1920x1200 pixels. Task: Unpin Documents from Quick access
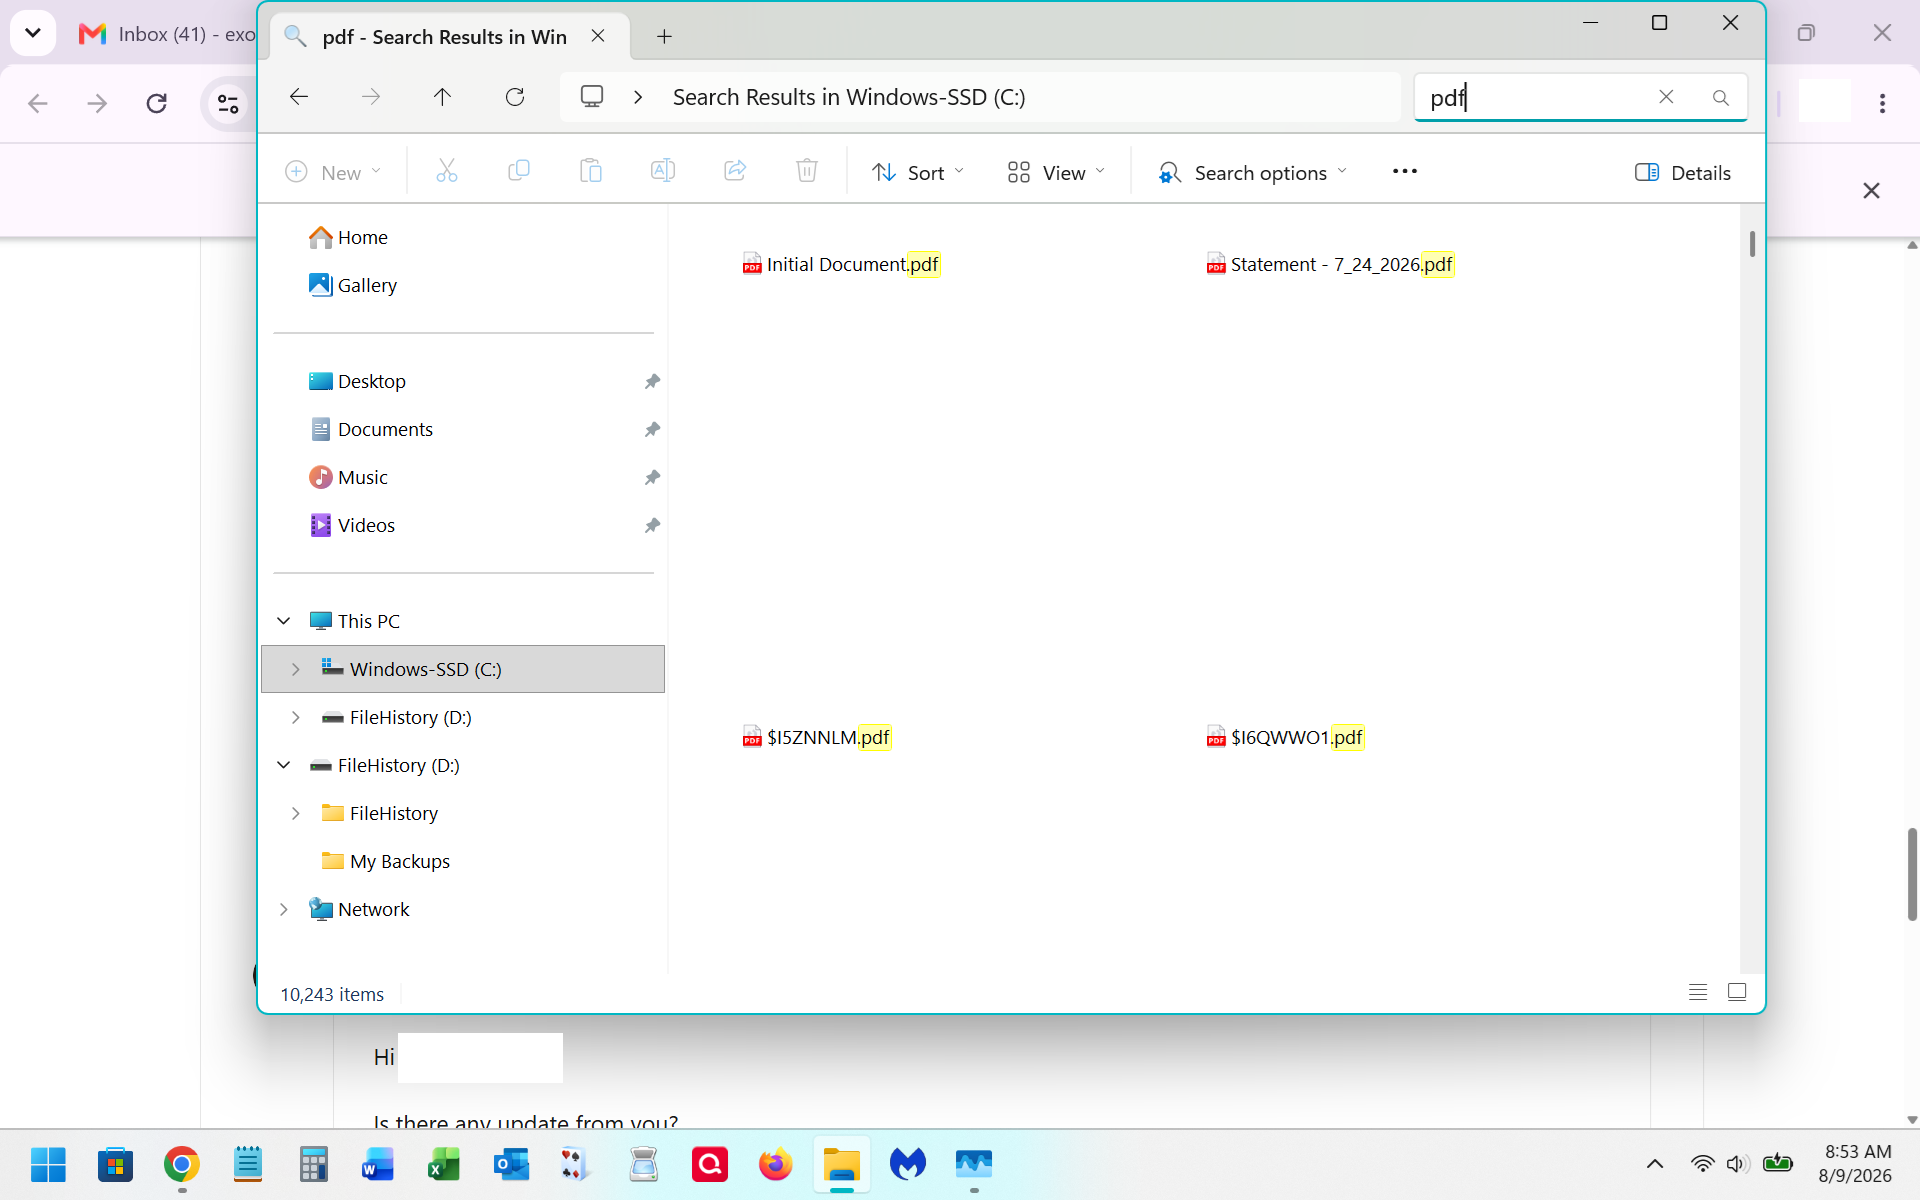[652, 429]
